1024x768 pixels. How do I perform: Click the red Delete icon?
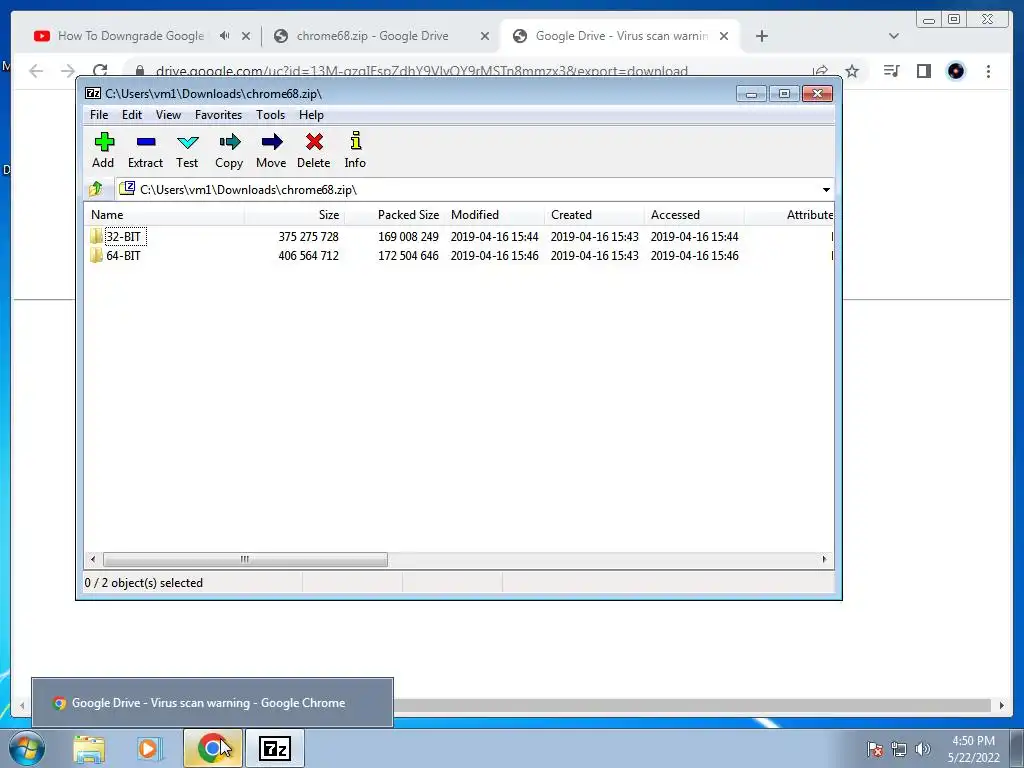click(314, 142)
